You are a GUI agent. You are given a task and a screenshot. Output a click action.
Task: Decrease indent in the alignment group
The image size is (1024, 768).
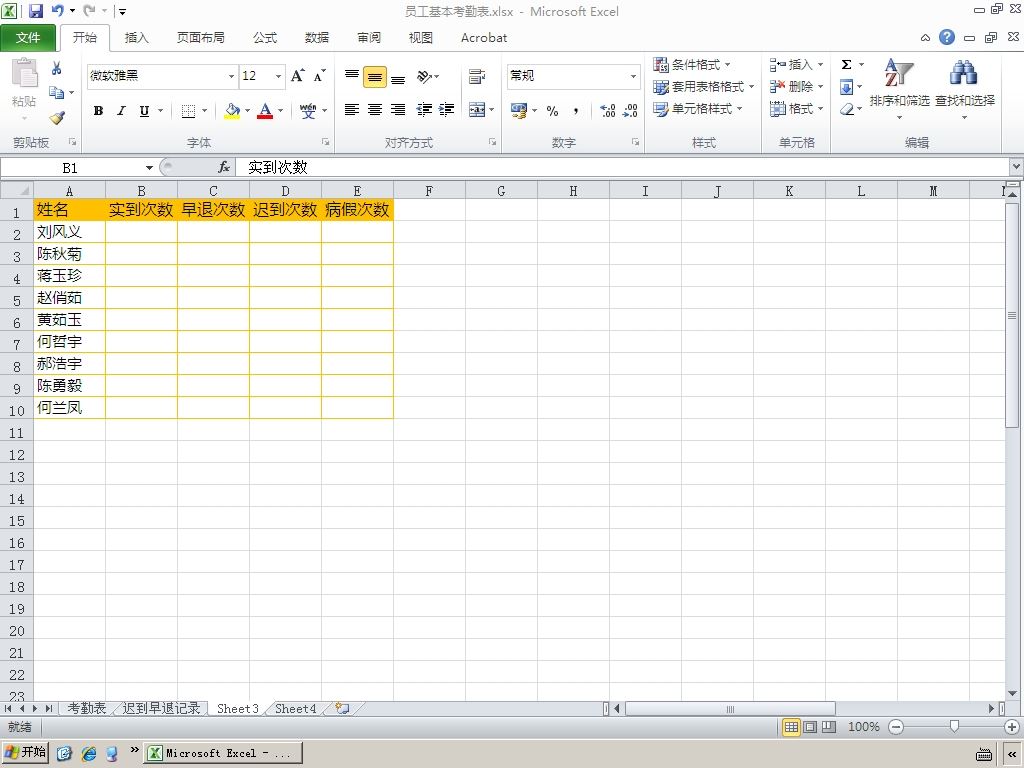(424, 110)
